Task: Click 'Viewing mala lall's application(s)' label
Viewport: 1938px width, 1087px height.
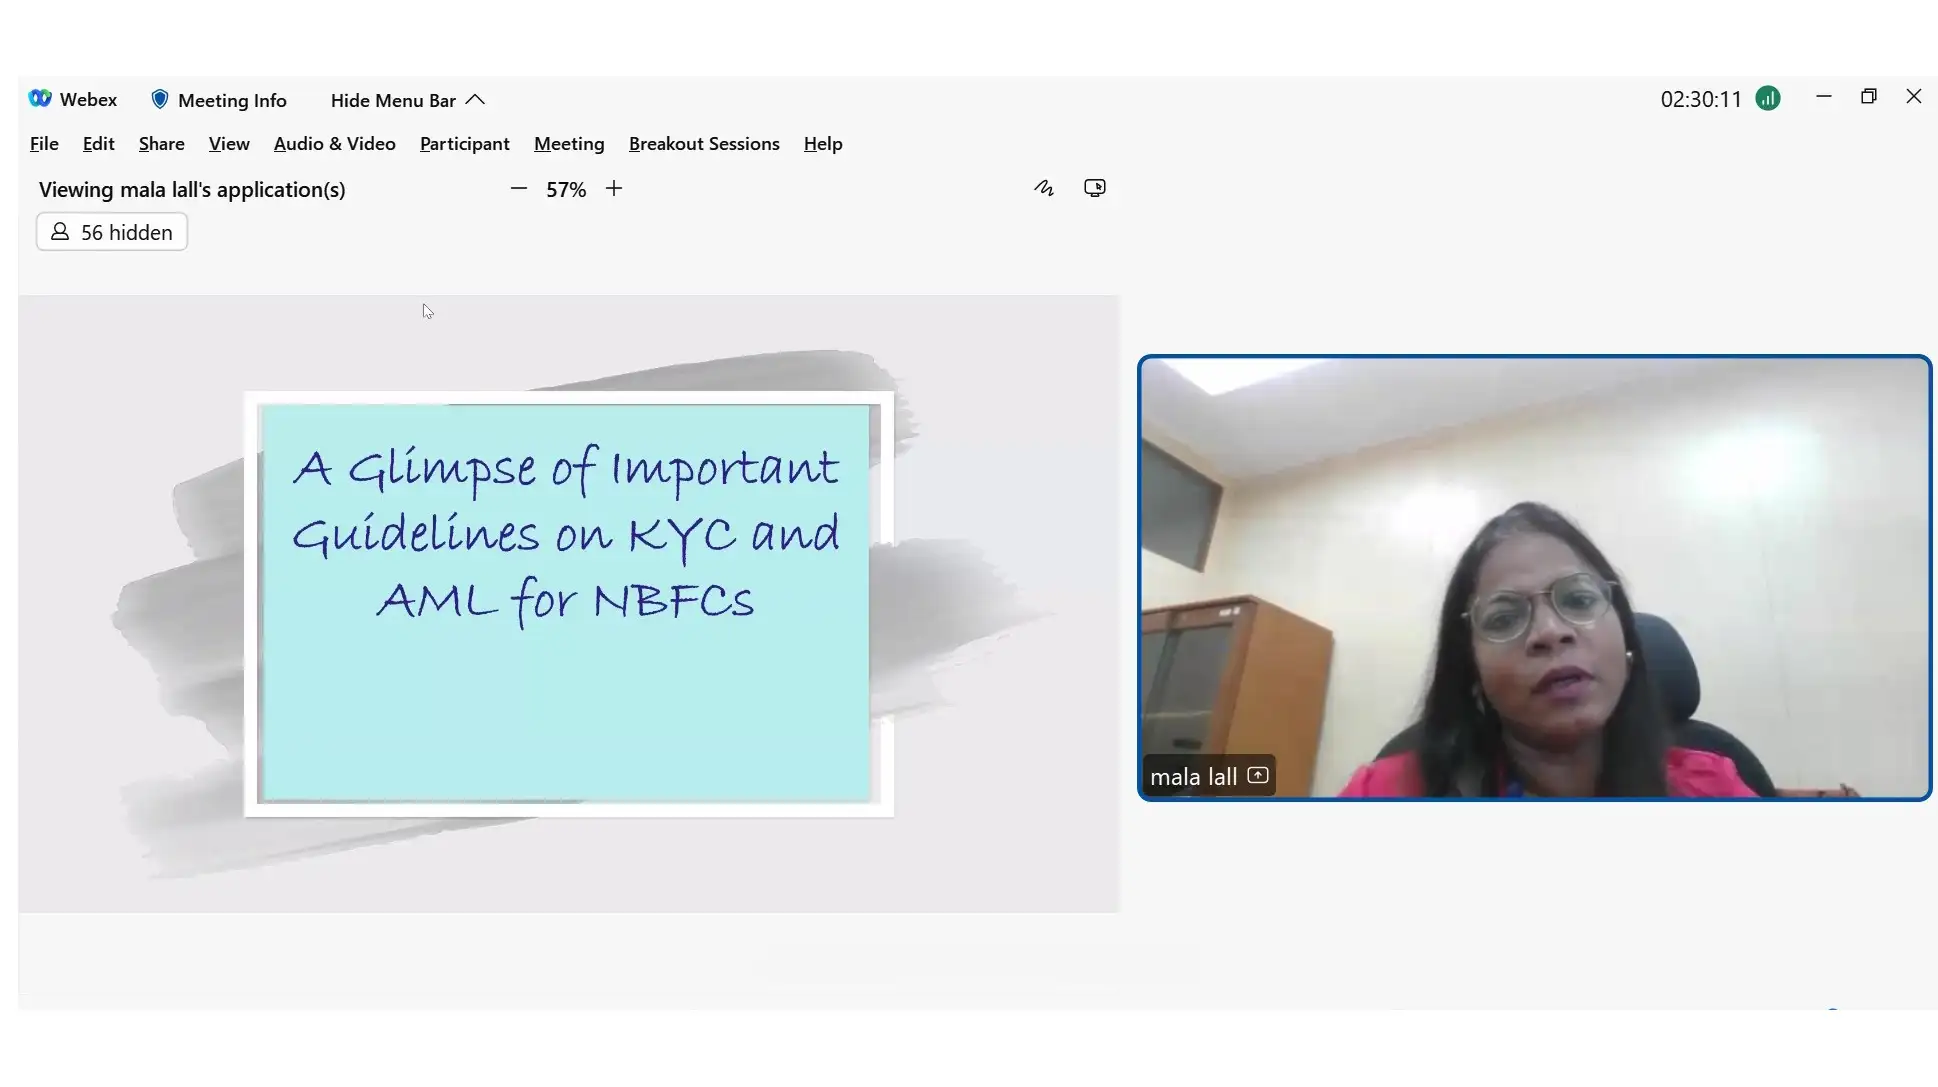Action: tap(192, 190)
